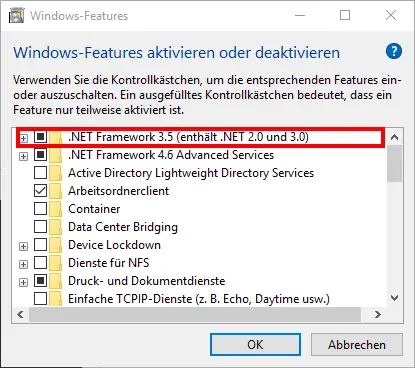Expand .NET Framework 4.6 Advanced Services

click(x=23, y=156)
